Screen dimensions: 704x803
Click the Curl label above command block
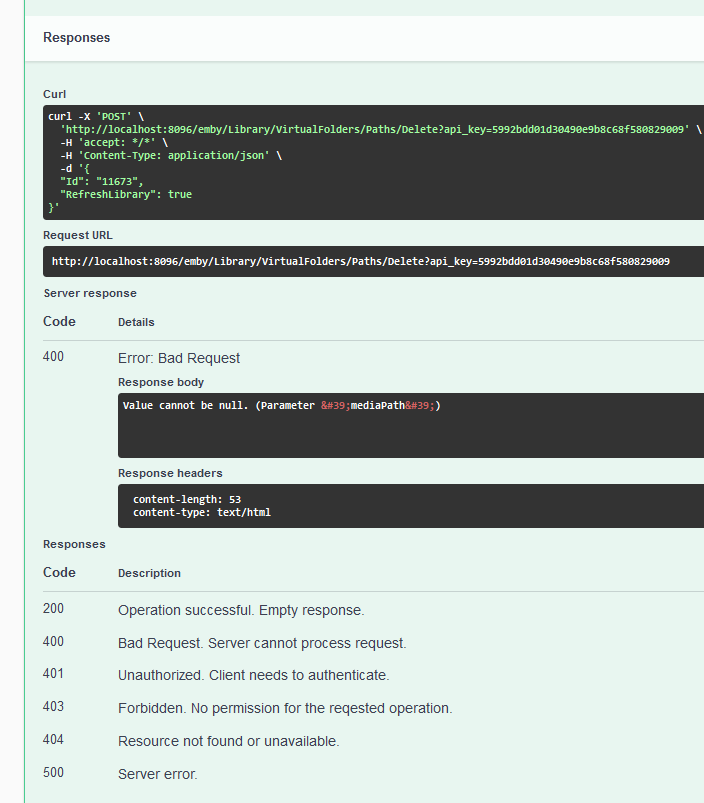54,94
